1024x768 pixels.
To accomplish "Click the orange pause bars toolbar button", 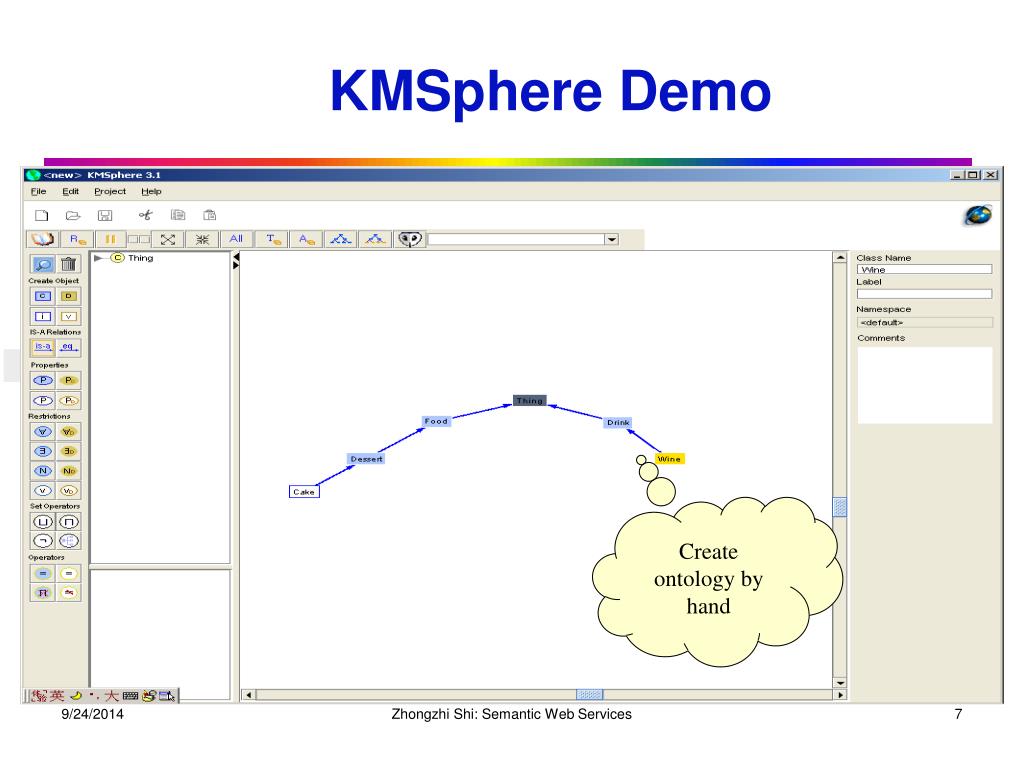I will [x=110, y=240].
